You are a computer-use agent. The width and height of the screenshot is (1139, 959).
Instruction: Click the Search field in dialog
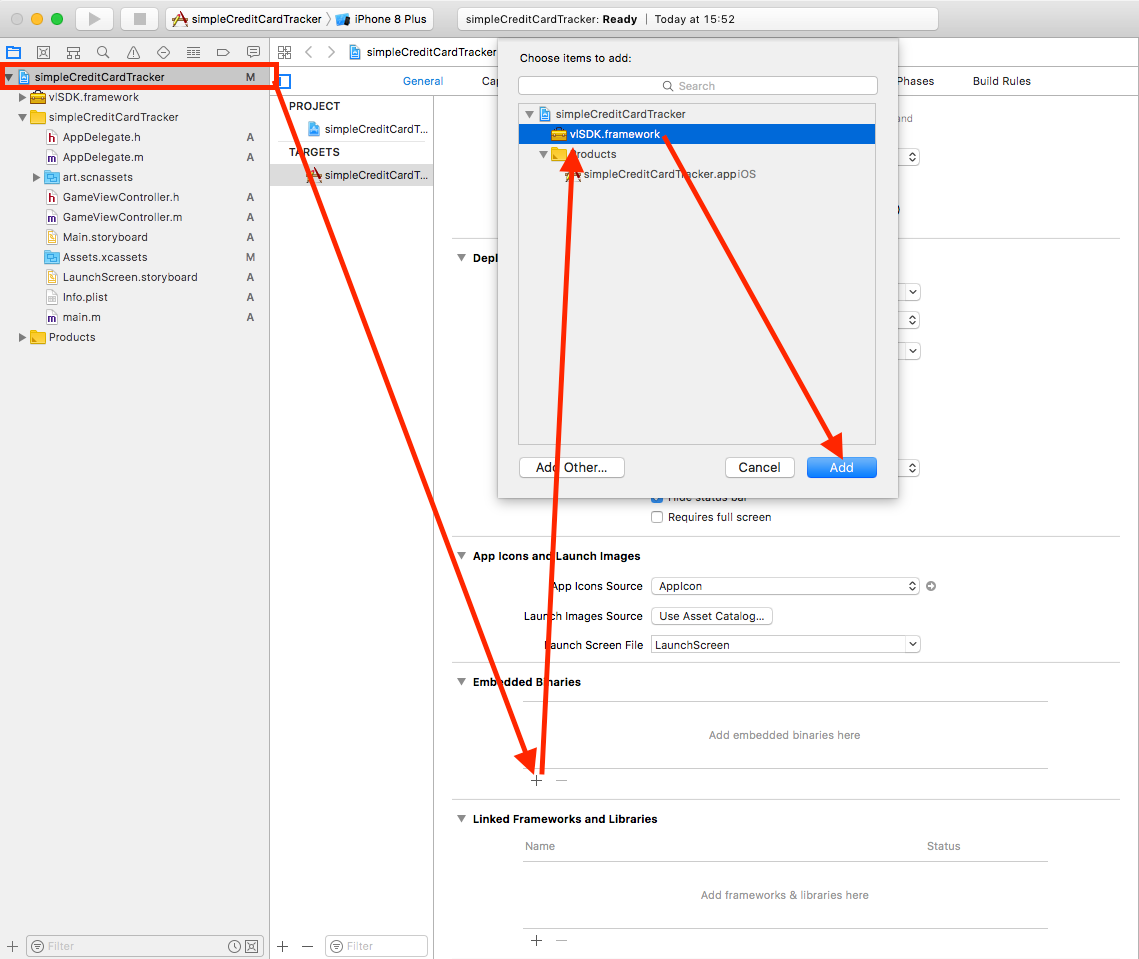(x=697, y=86)
